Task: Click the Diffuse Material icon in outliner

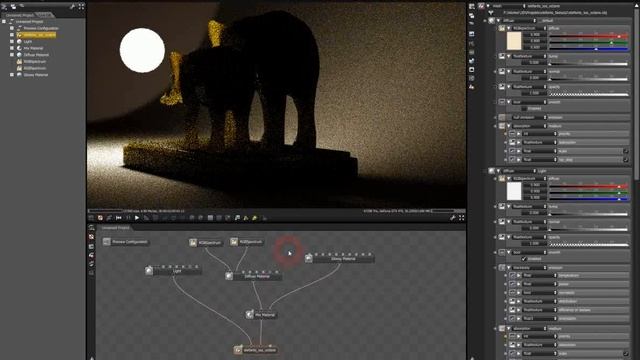Action: [19, 55]
